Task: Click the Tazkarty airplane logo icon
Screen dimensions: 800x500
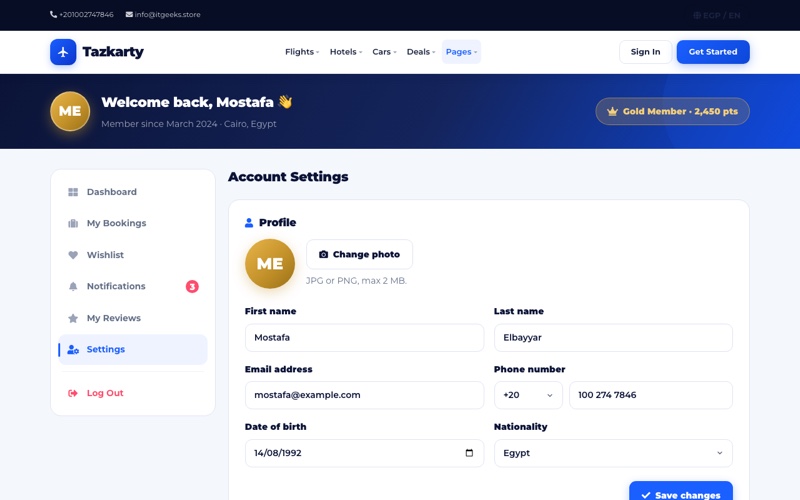Action: tap(63, 52)
